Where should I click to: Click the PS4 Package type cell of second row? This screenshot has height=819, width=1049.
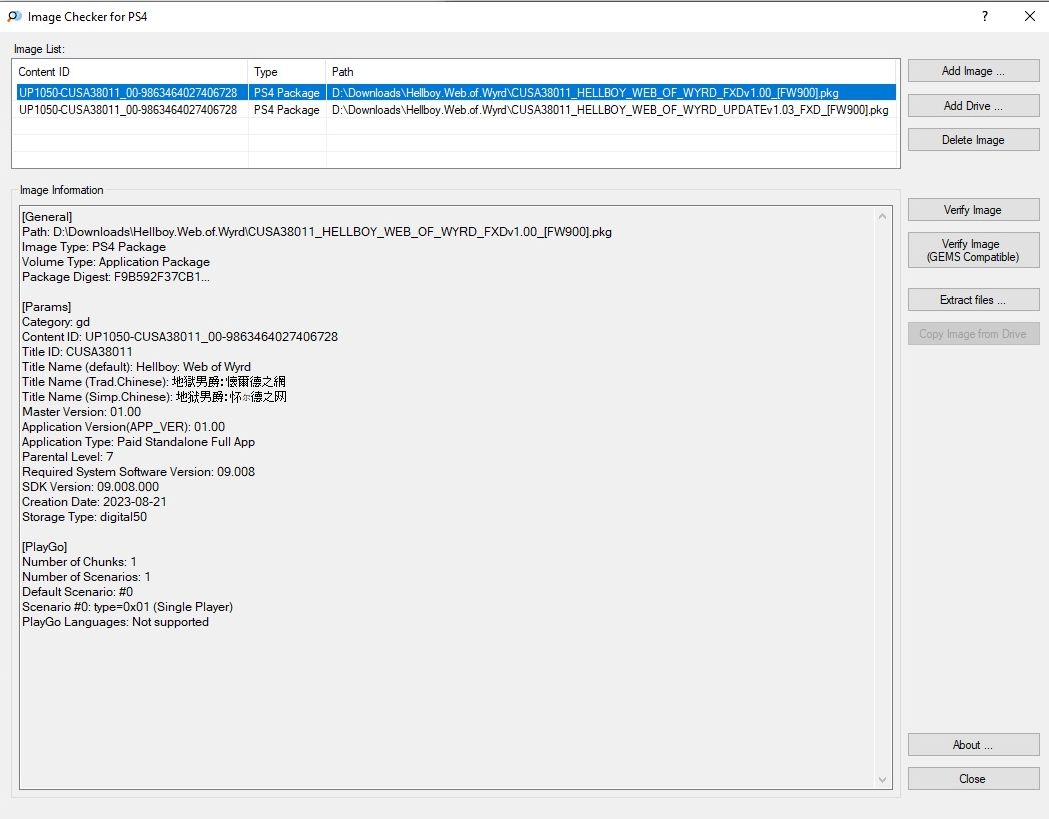pyautogui.click(x=287, y=110)
